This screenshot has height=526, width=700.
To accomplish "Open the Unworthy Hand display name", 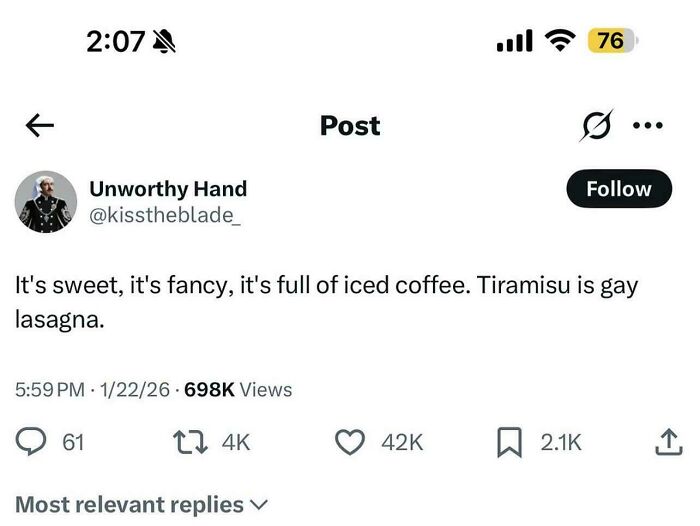I will pos(168,188).
